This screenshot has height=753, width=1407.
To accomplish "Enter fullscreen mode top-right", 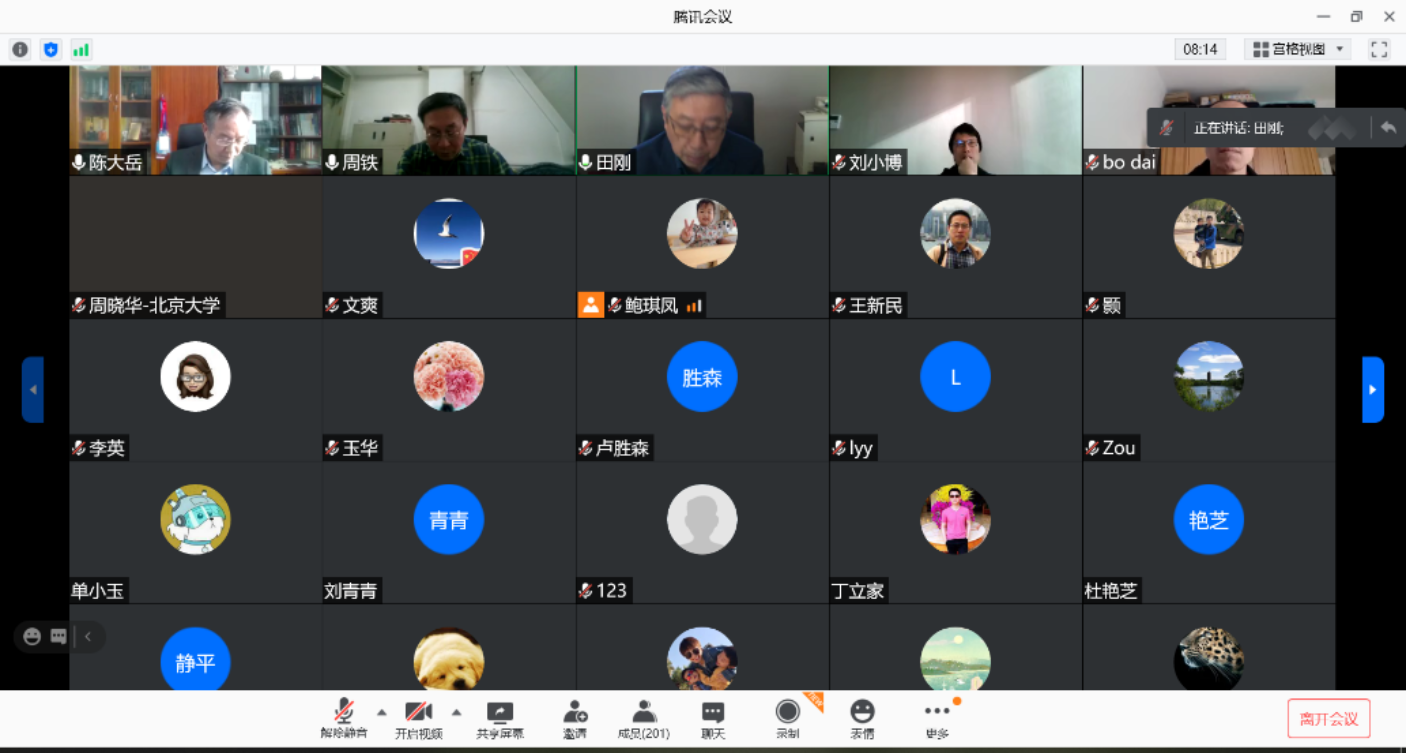I will point(1379,48).
